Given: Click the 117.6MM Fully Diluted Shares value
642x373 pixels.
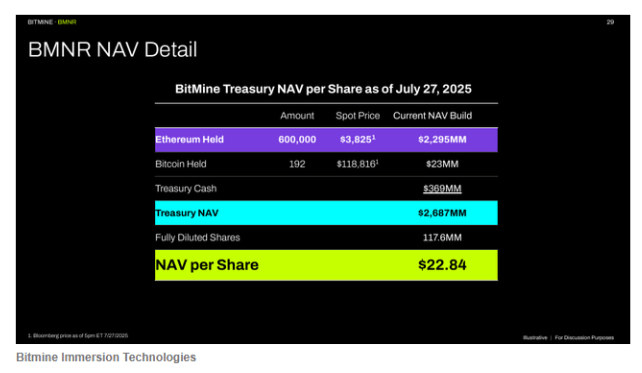Looking at the screenshot, I should tap(442, 237).
